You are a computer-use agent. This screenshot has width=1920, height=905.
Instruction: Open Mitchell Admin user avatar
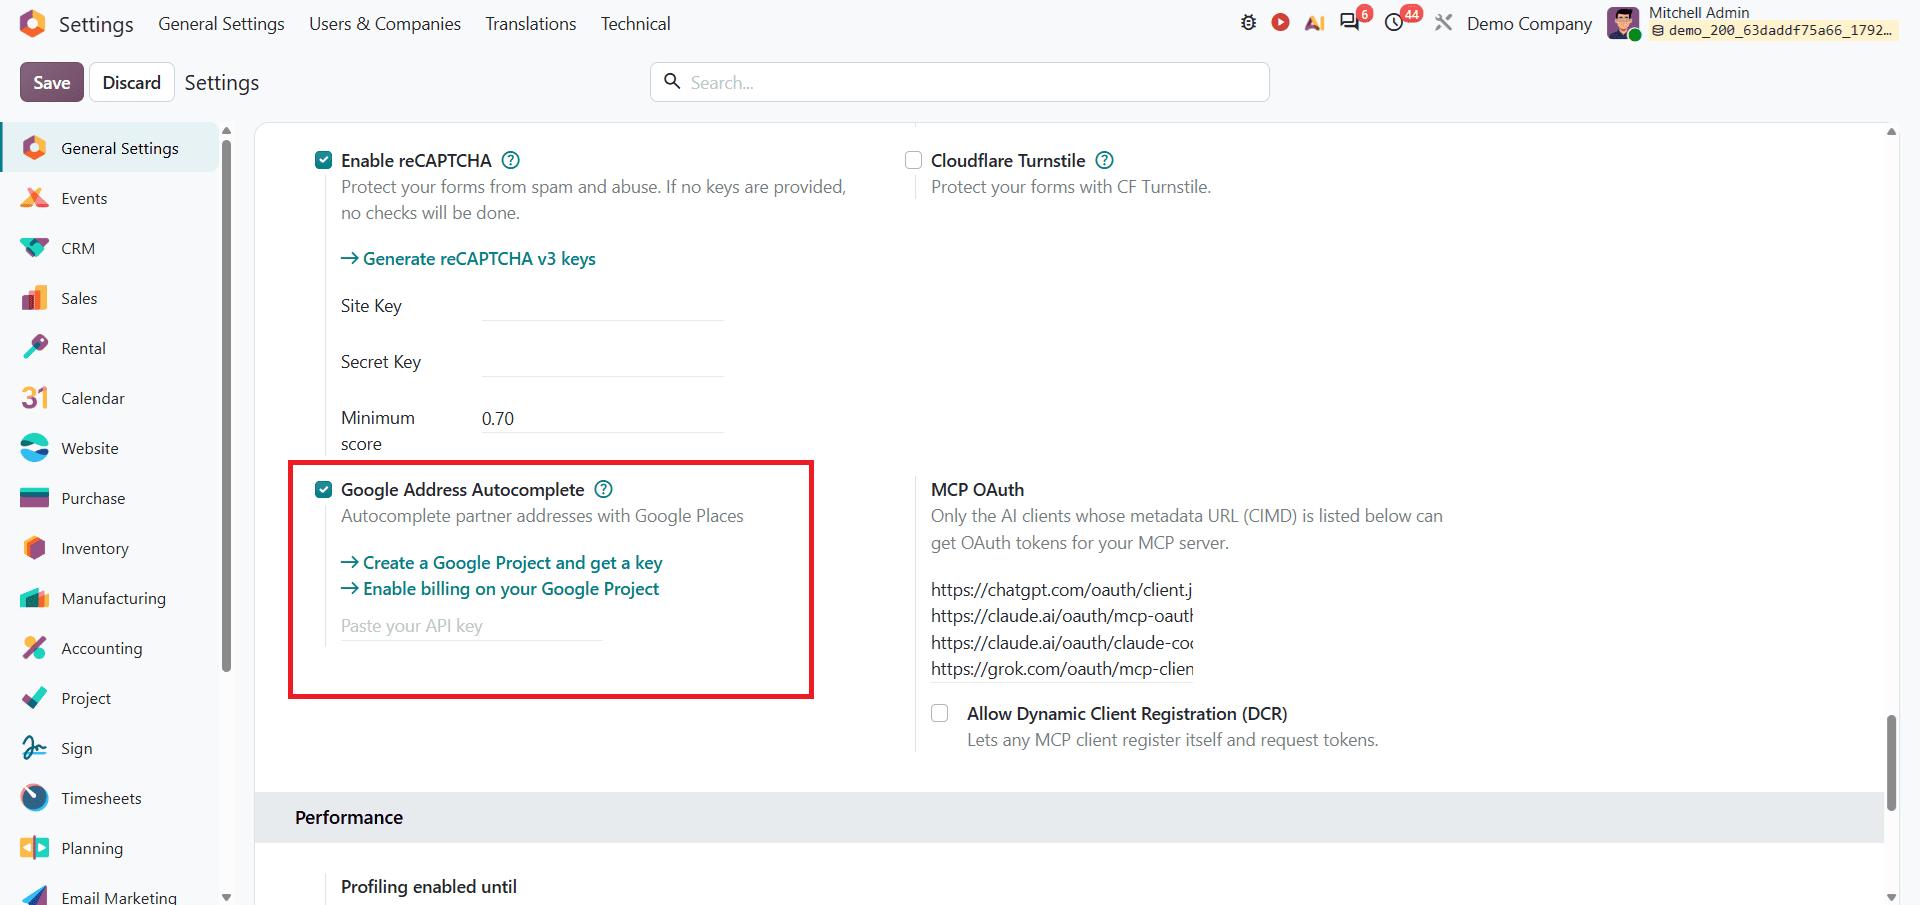1623,23
